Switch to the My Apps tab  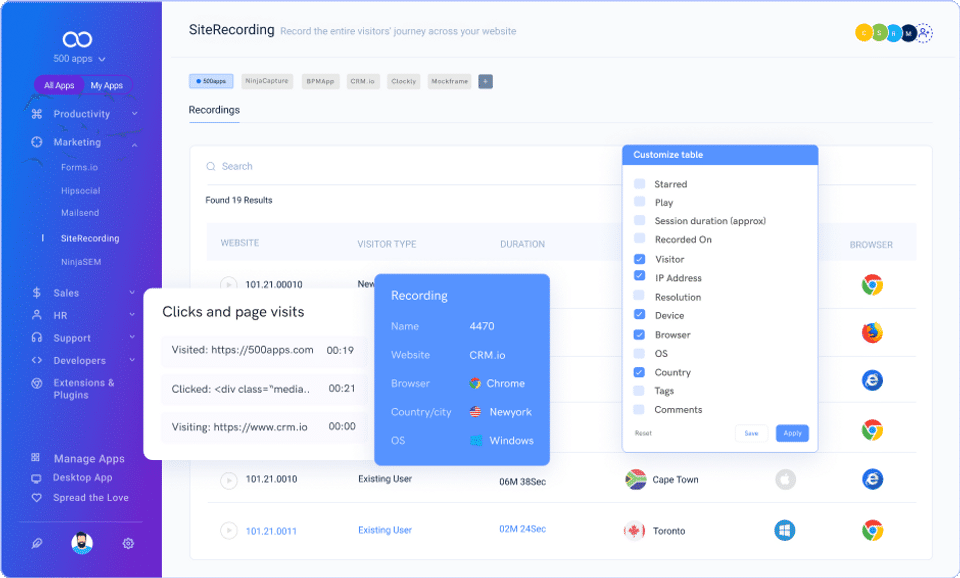tap(107, 85)
